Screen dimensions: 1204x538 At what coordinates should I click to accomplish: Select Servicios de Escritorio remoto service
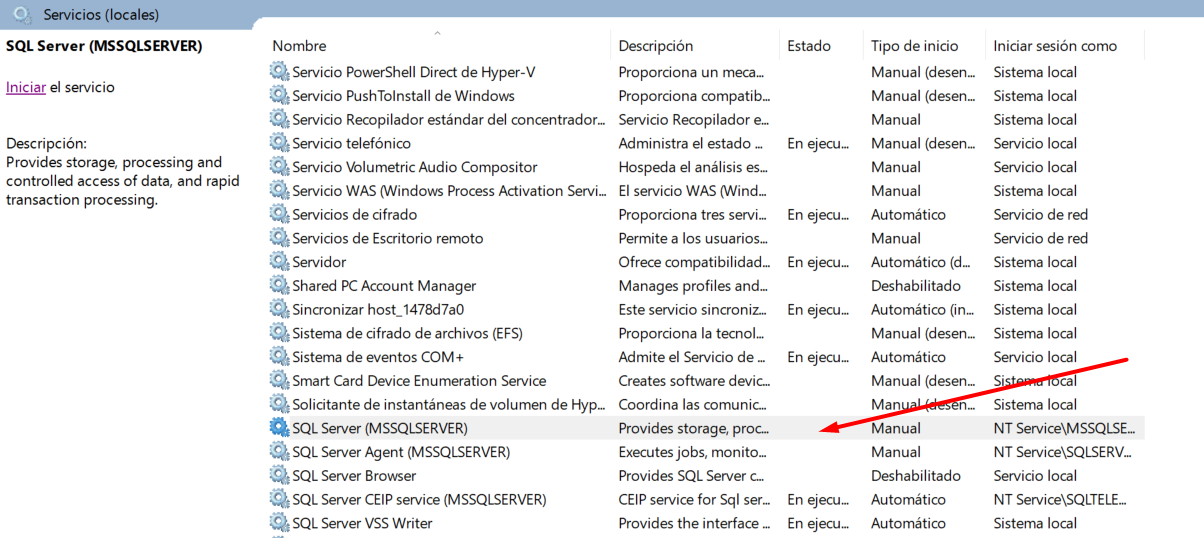387,239
